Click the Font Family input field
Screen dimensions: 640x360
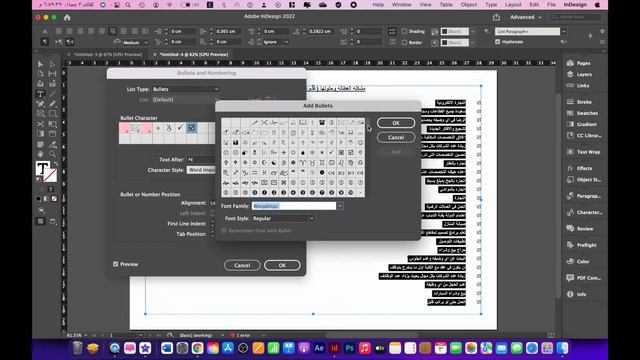(x=294, y=206)
